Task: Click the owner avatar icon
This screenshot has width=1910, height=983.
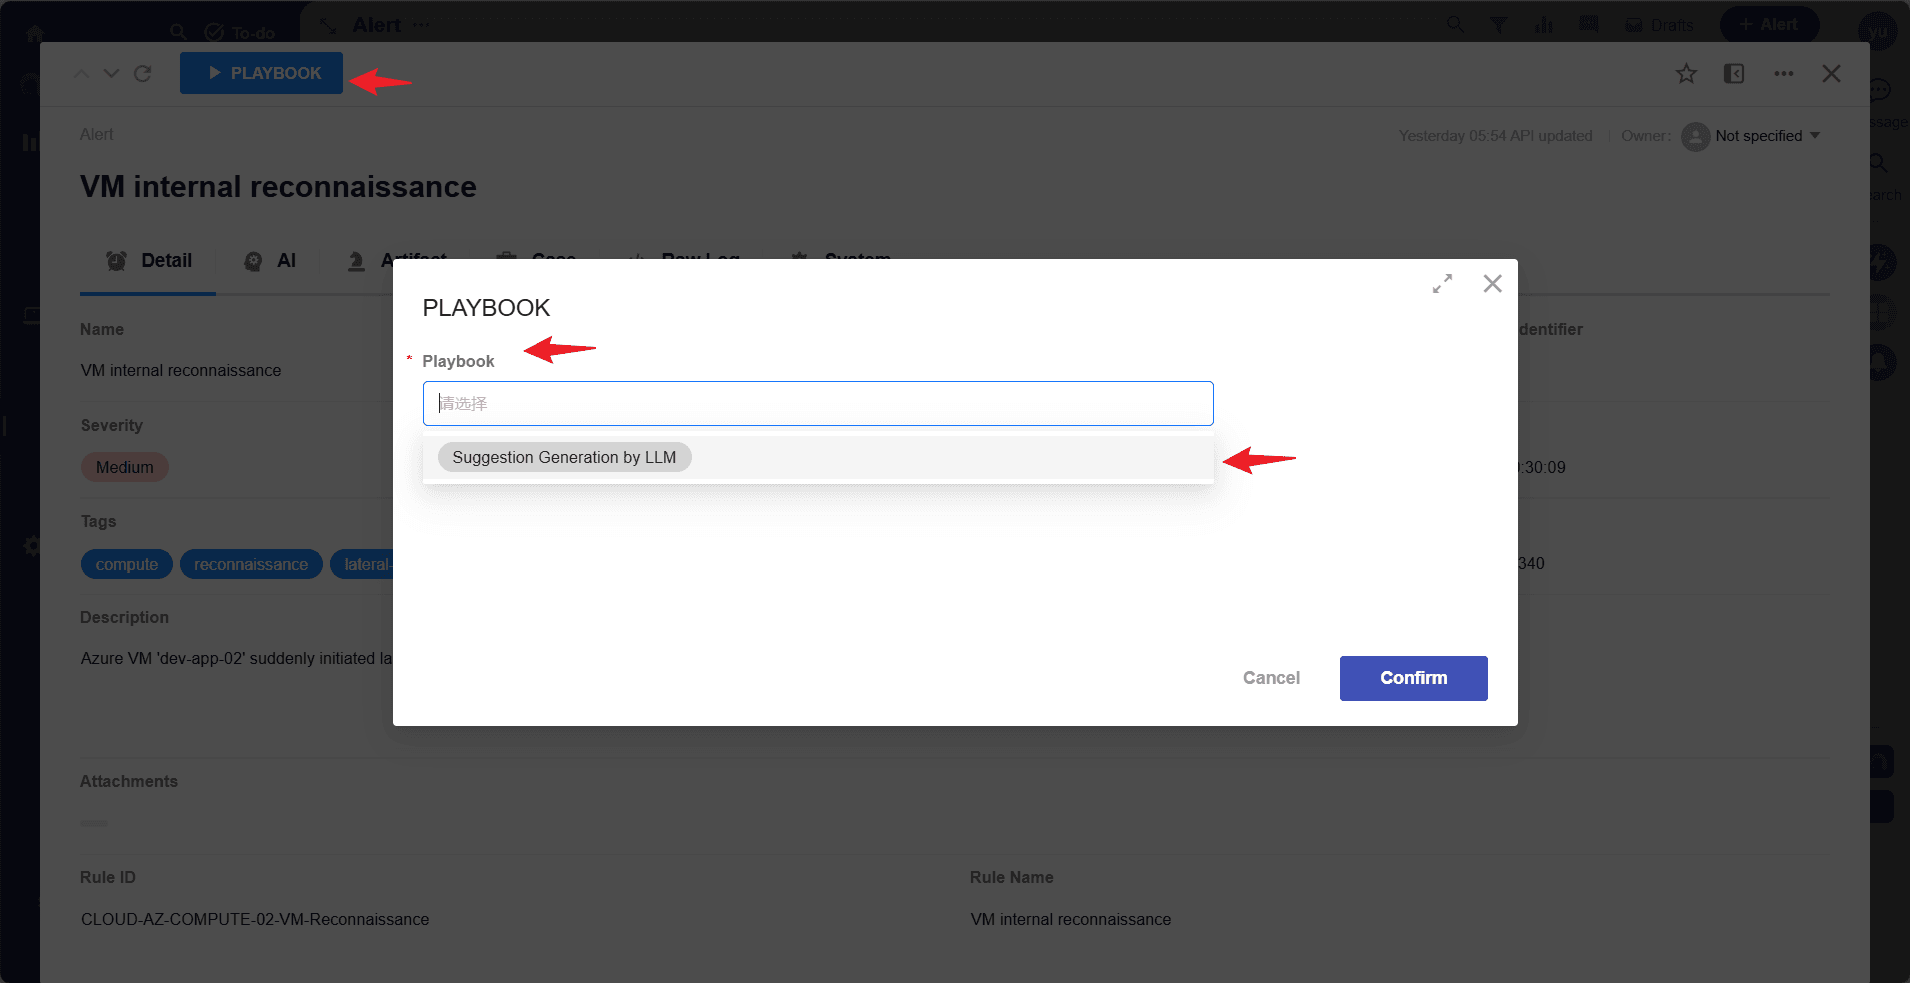Action: (1695, 136)
